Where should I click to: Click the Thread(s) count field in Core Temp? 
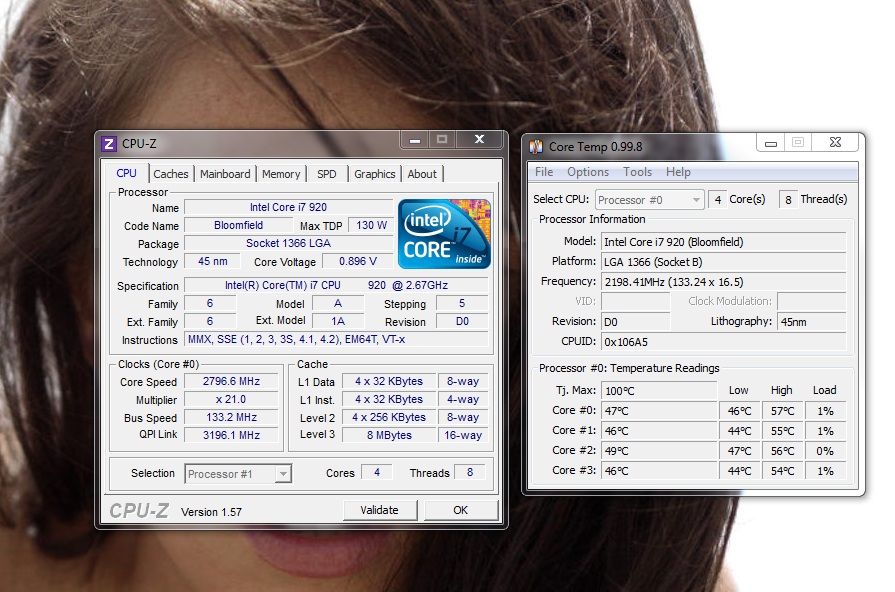[788, 200]
